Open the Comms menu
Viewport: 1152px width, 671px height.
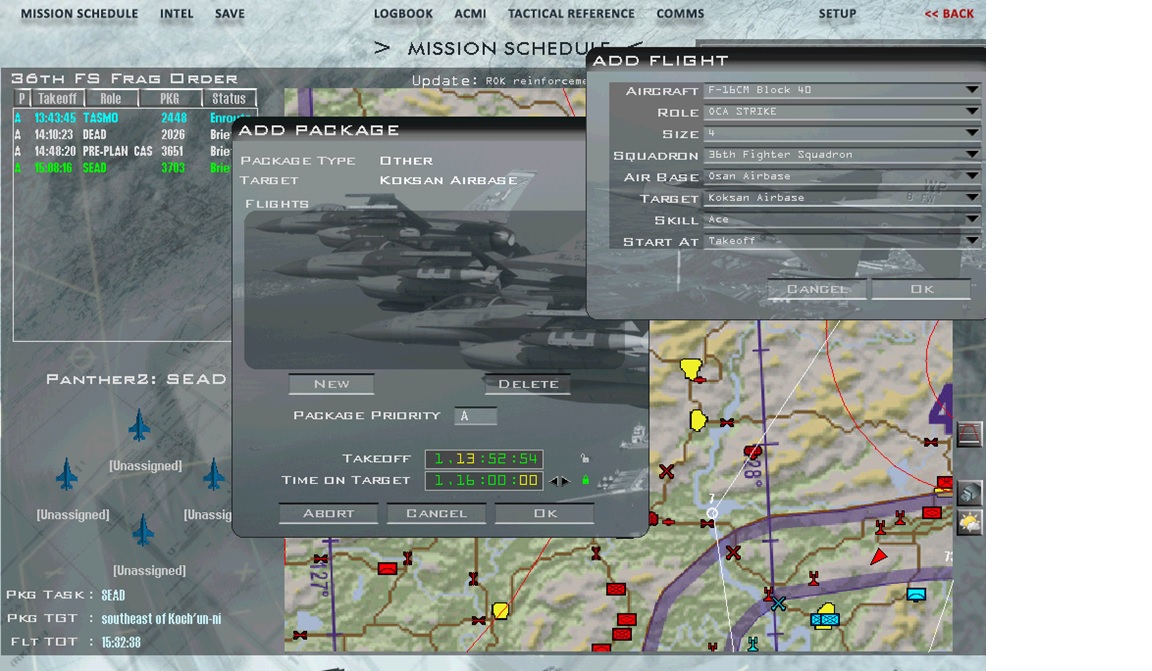[x=680, y=14]
